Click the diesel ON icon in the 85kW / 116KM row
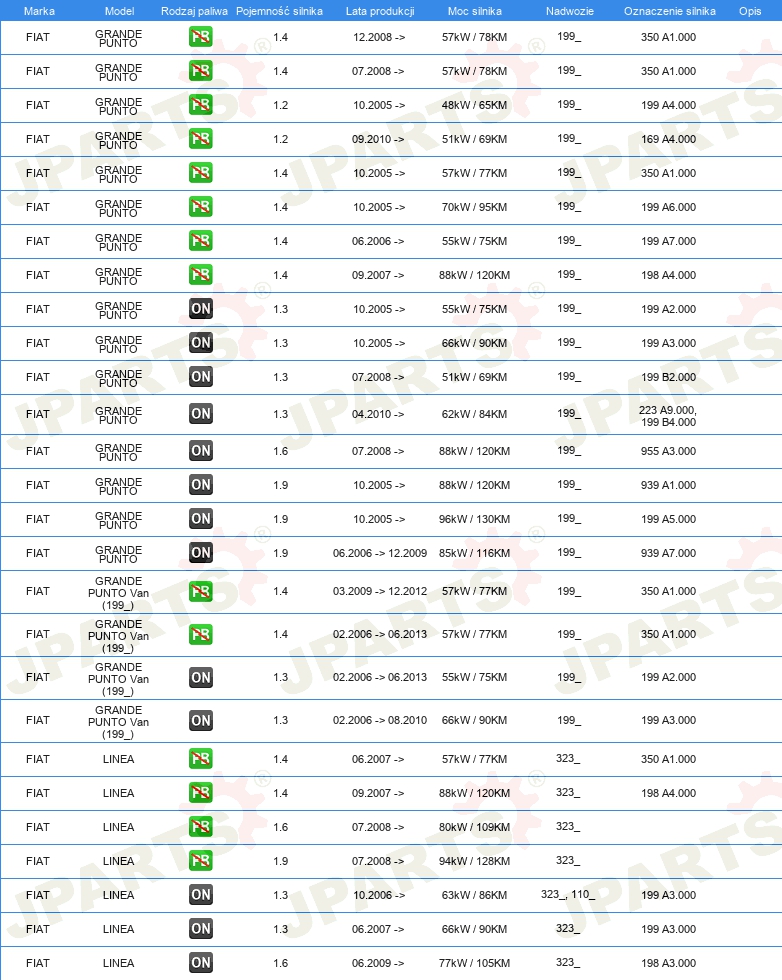Screen dimensions: 782x980 201,553
